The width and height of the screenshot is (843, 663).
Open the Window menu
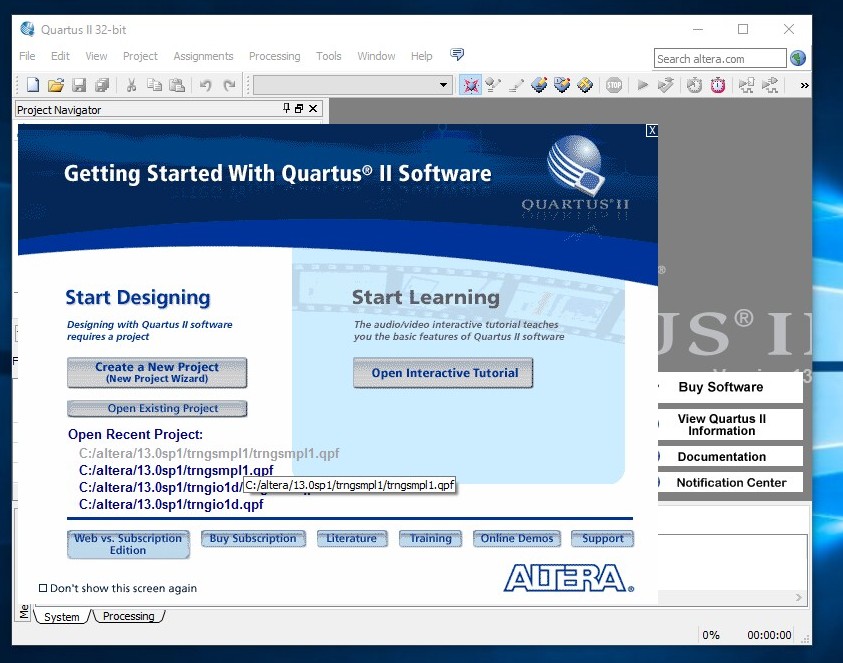pos(376,56)
